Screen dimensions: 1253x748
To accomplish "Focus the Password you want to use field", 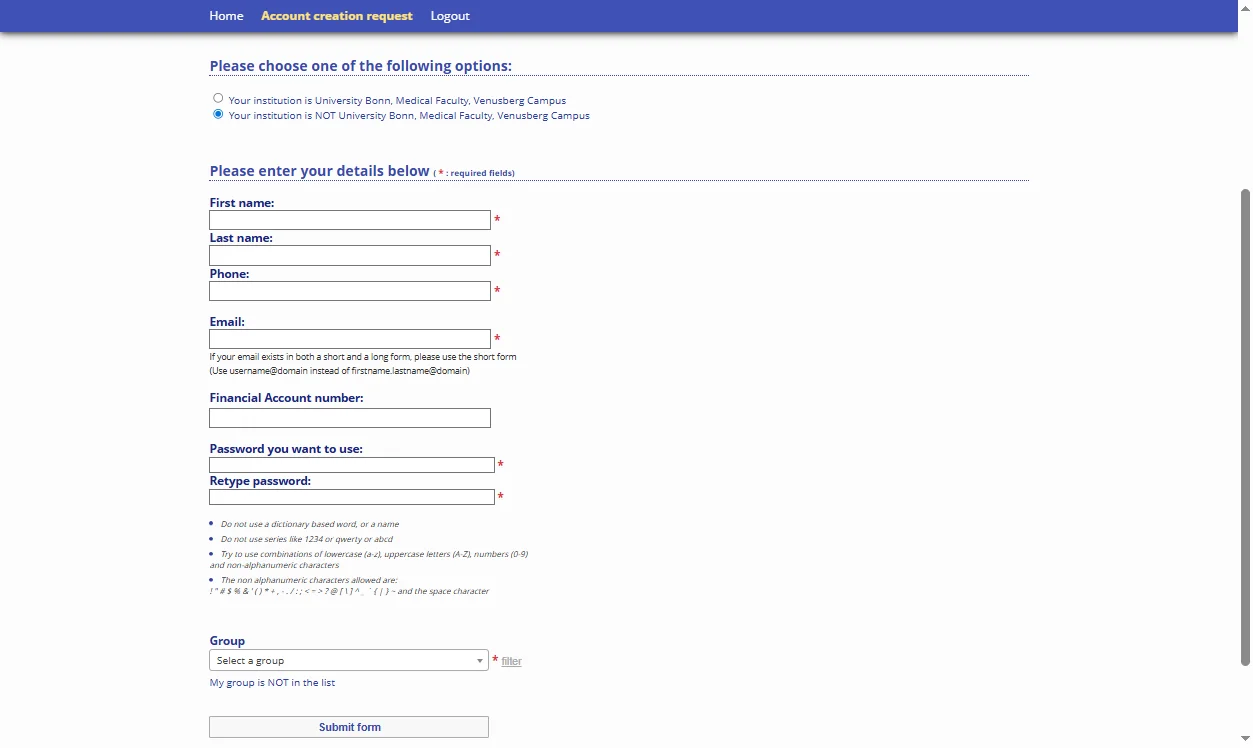I will [351, 465].
